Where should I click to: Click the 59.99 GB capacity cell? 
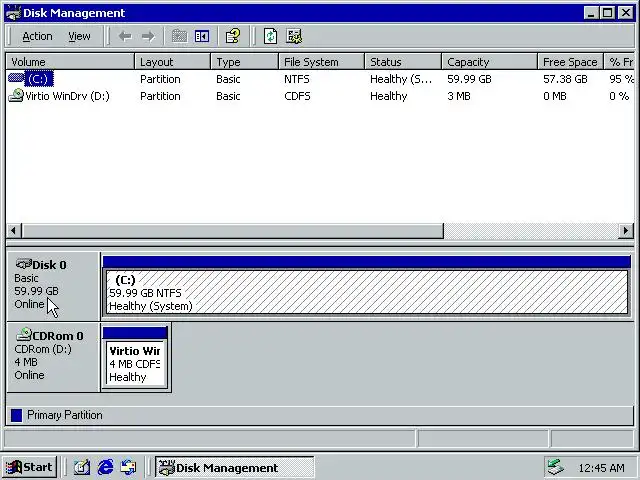[x=469, y=79]
